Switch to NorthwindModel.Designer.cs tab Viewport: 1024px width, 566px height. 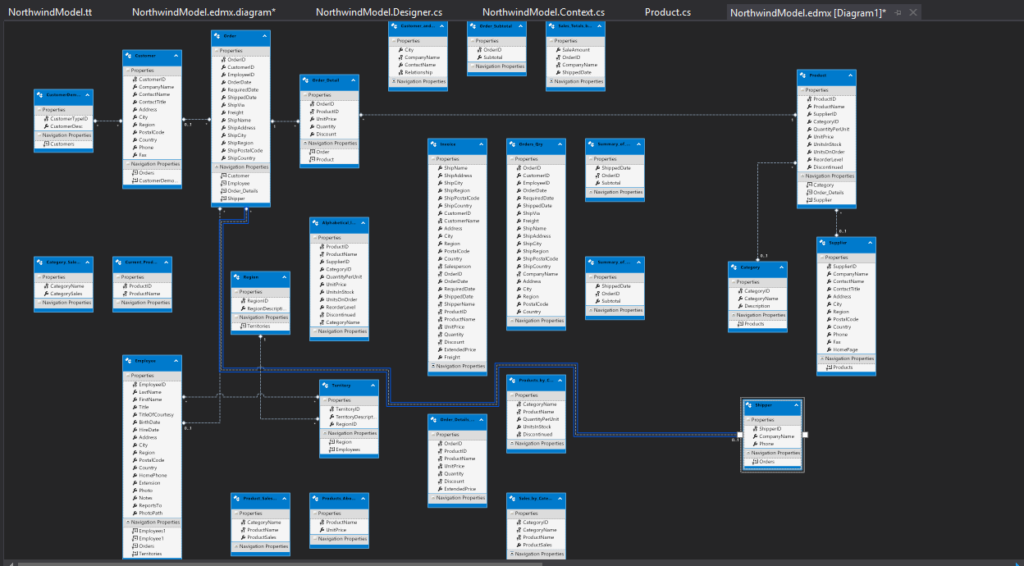(x=379, y=12)
